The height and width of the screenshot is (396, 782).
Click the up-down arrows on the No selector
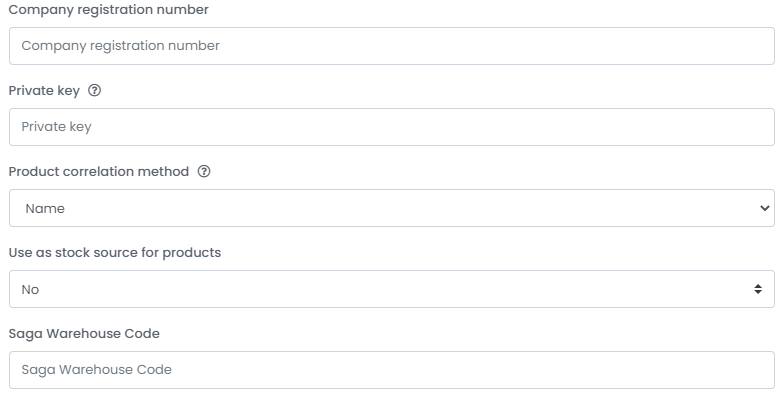(x=758, y=289)
